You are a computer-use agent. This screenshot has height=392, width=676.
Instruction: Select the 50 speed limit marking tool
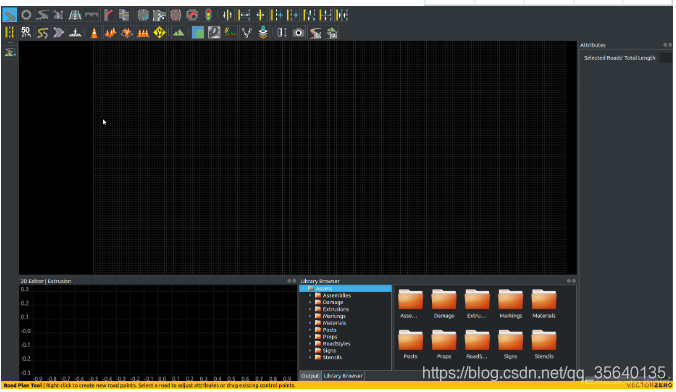(x=26, y=32)
